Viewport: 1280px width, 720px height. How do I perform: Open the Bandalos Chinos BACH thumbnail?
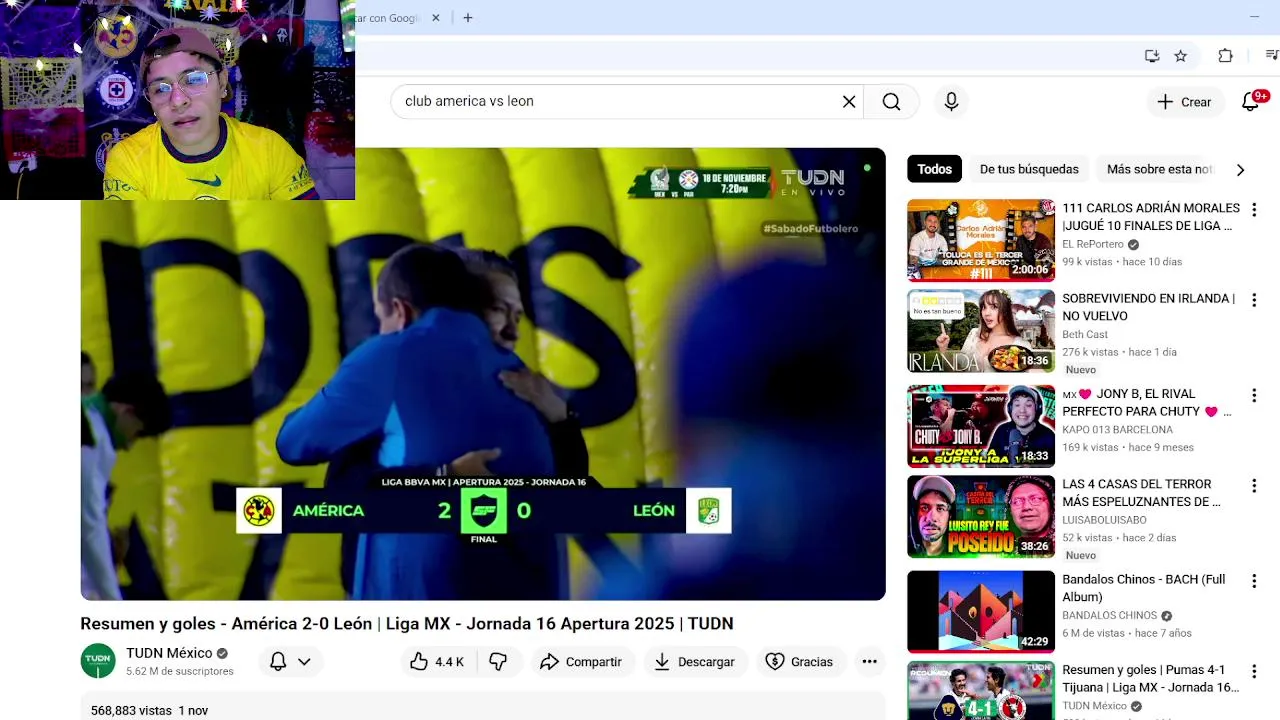[981, 612]
